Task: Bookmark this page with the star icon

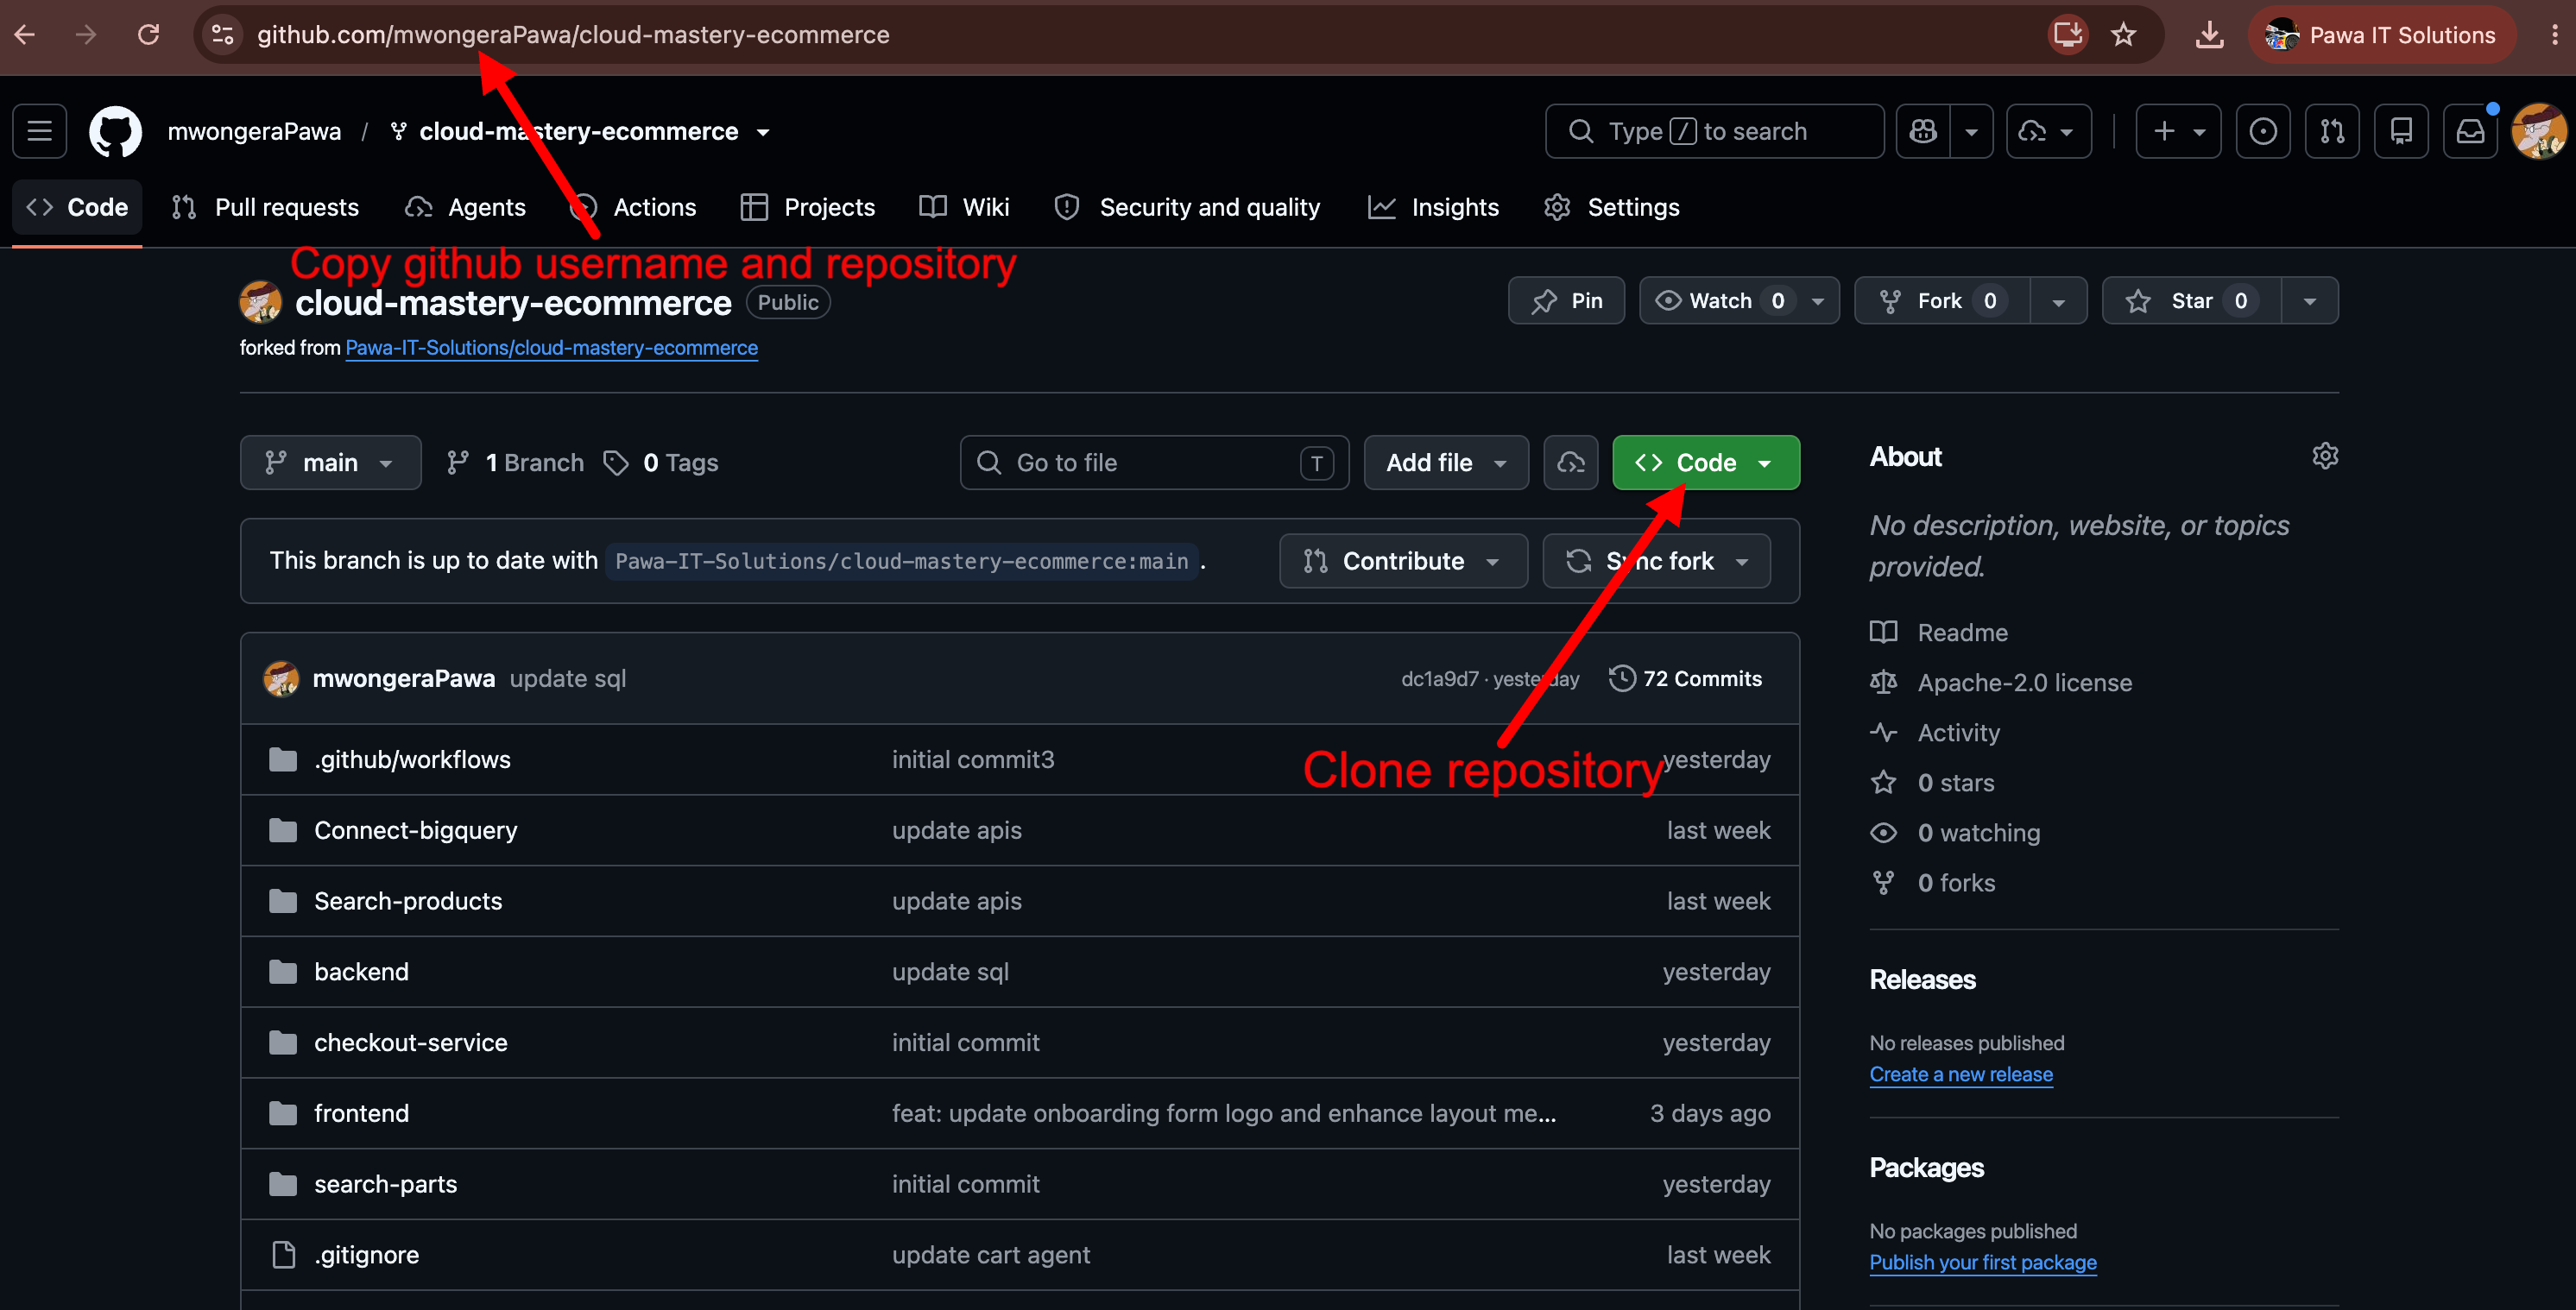Action: pos(2123,35)
